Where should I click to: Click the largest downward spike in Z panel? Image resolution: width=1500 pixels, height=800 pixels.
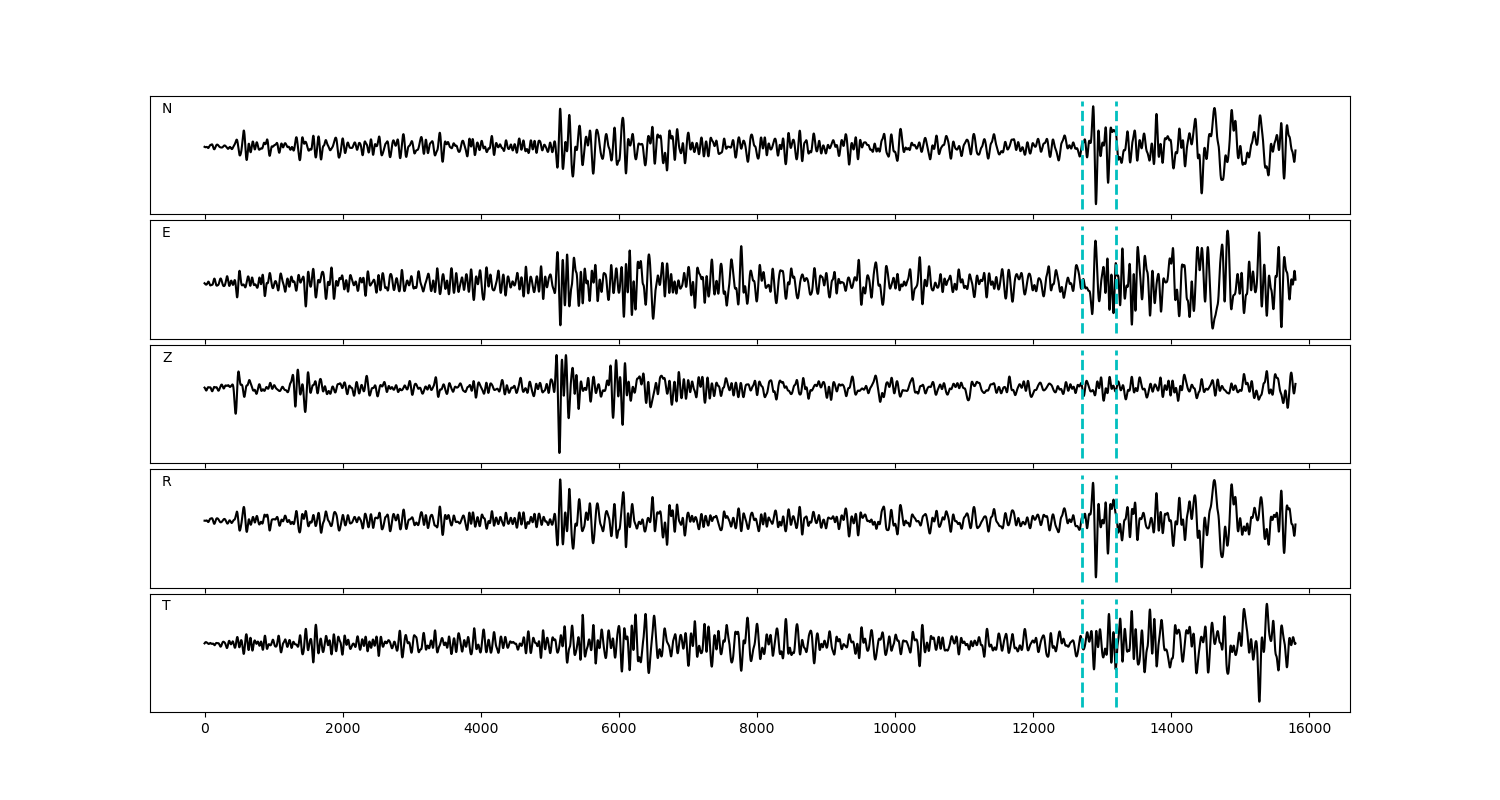click(x=559, y=450)
